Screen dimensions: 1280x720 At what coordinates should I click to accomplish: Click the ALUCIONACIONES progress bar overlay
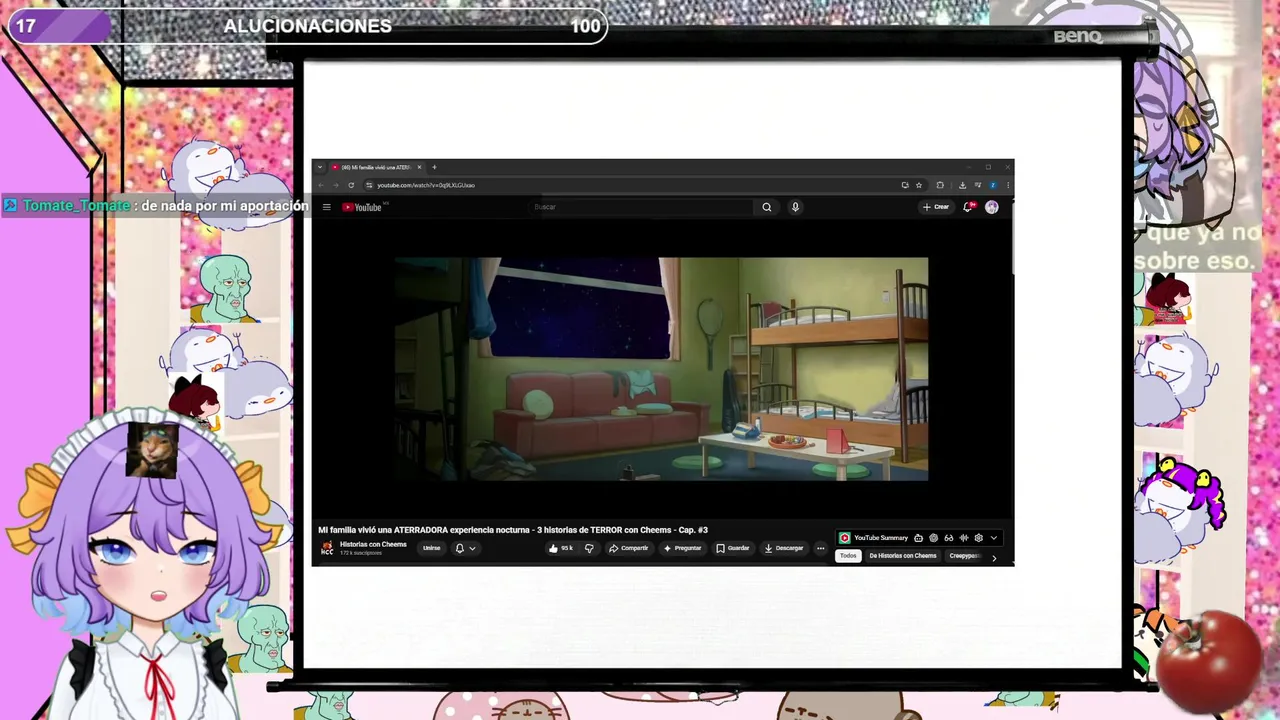(307, 26)
